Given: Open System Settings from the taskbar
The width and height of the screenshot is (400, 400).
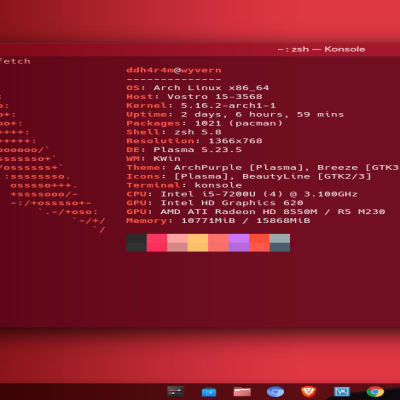Looking at the screenshot, I should (x=175, y=391).
